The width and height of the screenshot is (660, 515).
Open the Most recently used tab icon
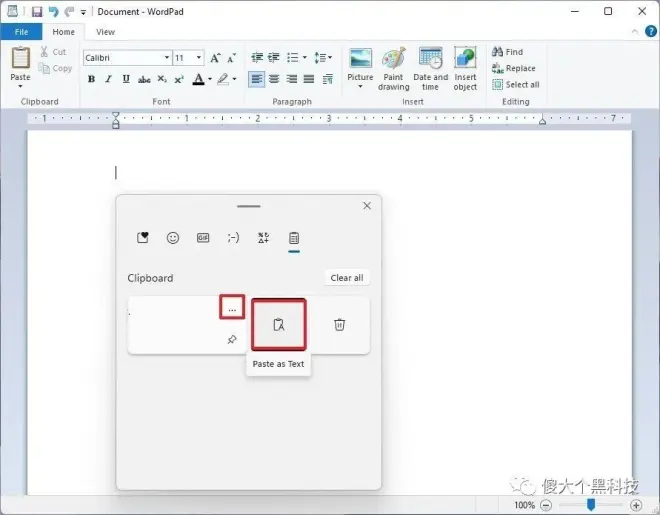pos(143,238)
